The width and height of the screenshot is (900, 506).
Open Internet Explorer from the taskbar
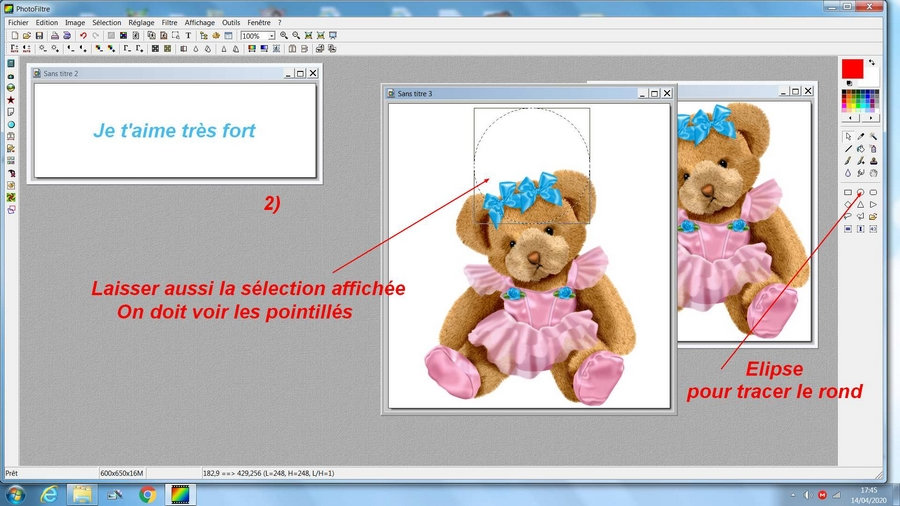coord(49,494)
